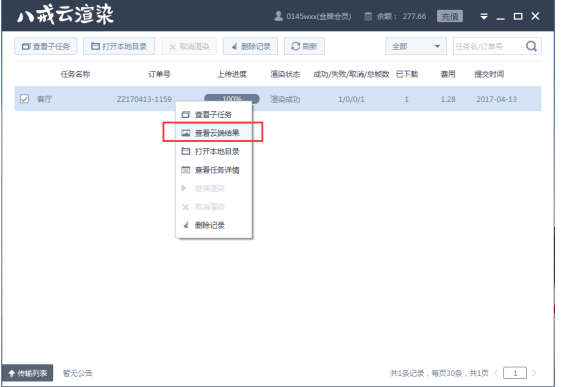This screenshot has width=561, height=387.
Task: Click the user account icon in the title bar
Action: point(278,16)
